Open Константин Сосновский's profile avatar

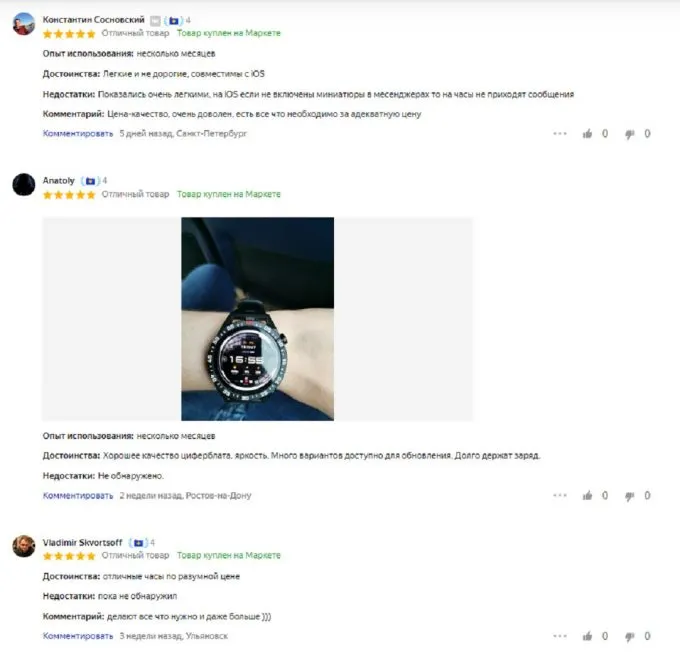click(24, 24)
